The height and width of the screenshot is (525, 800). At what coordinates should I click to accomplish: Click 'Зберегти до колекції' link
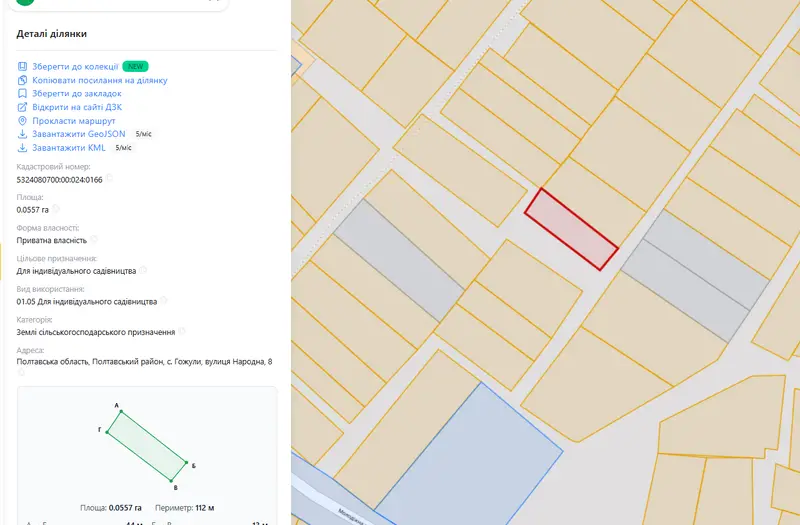tap(75, 66)
